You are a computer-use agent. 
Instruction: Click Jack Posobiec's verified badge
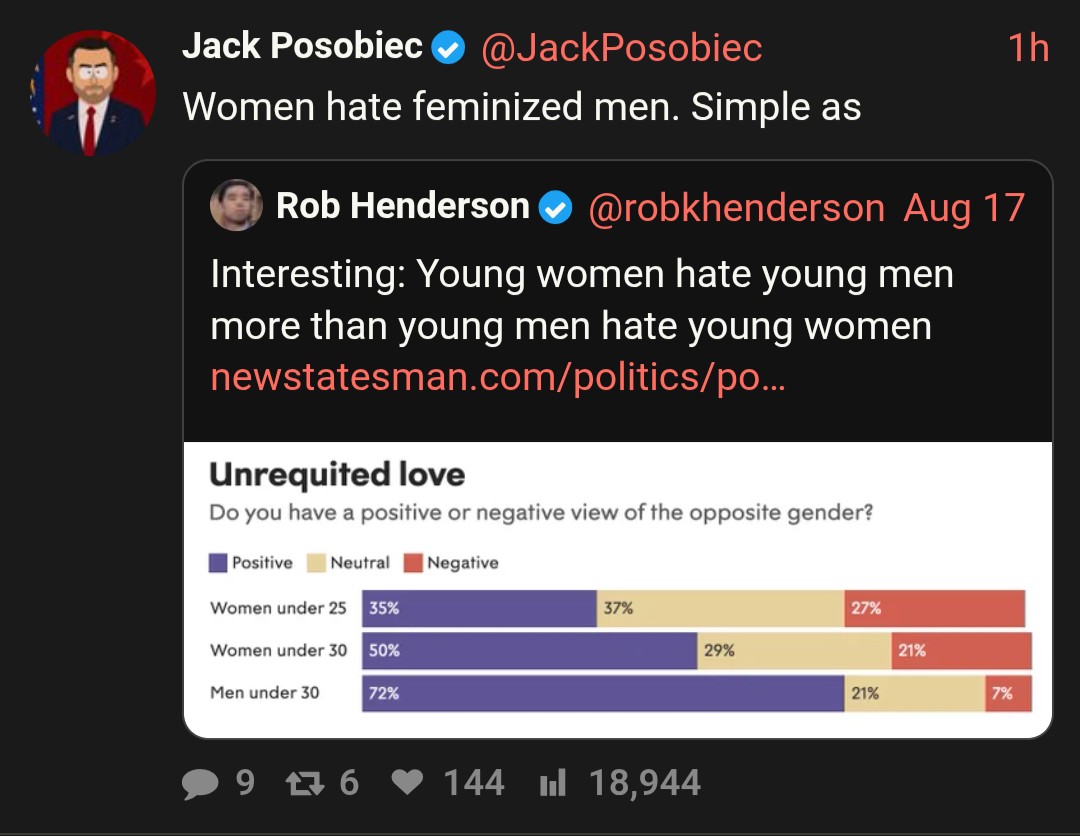point(448,48)
